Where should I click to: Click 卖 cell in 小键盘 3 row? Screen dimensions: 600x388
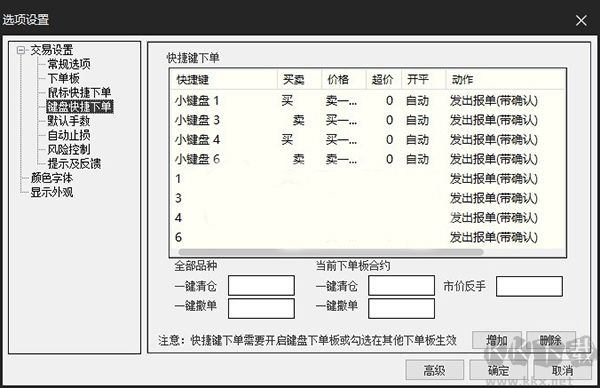pyautogui.click(x=298, y=120)
